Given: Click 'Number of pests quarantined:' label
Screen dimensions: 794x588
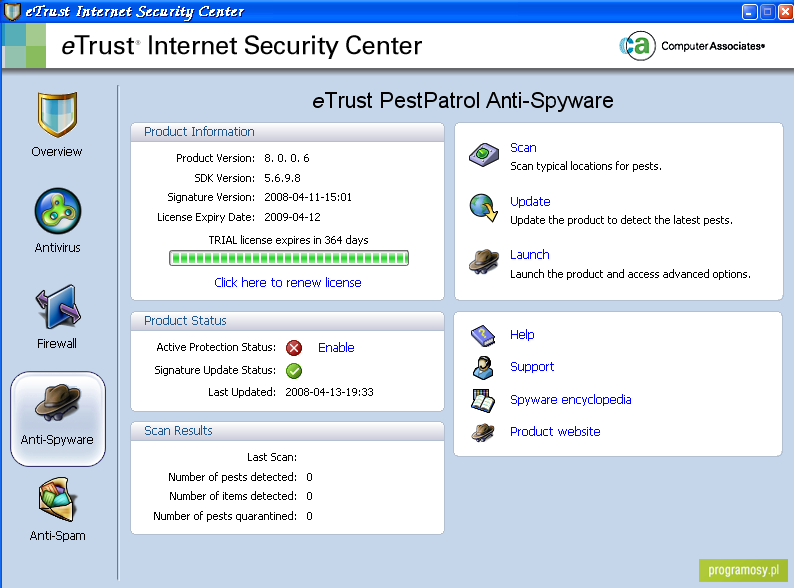Looking at the screenshot, I should pos(225,516).
